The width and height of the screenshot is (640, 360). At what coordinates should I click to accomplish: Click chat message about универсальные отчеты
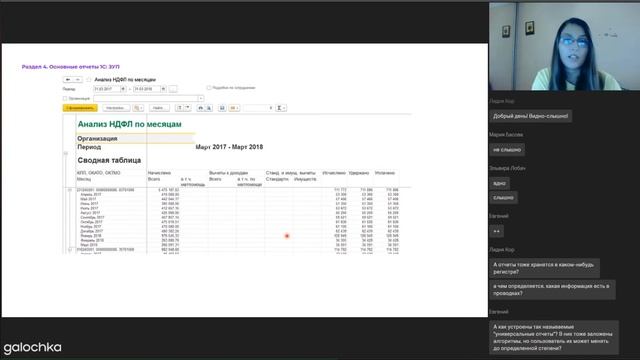[x=554, y=338]
